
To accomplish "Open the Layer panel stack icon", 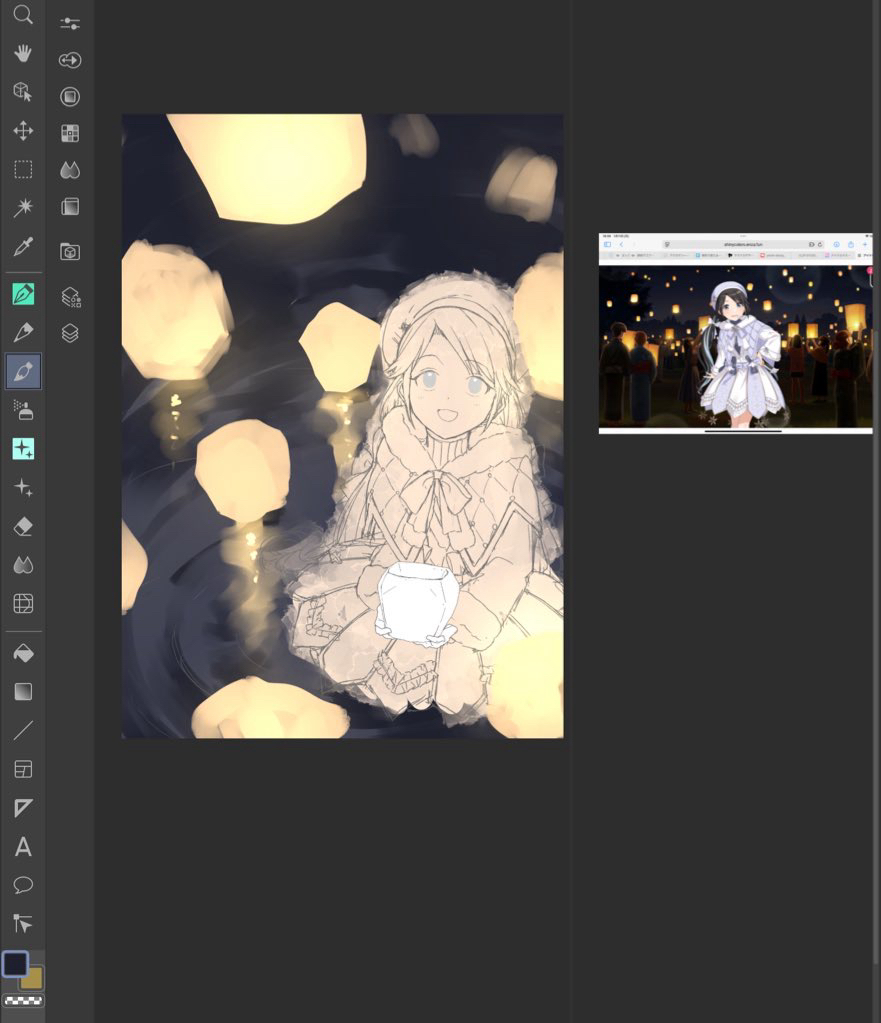I will 70,333.
